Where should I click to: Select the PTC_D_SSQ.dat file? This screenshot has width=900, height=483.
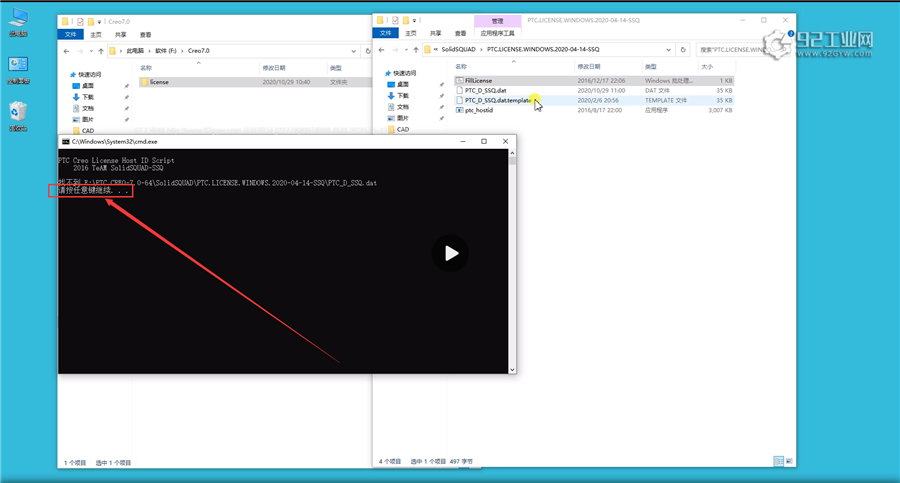[x=594, y=91]
